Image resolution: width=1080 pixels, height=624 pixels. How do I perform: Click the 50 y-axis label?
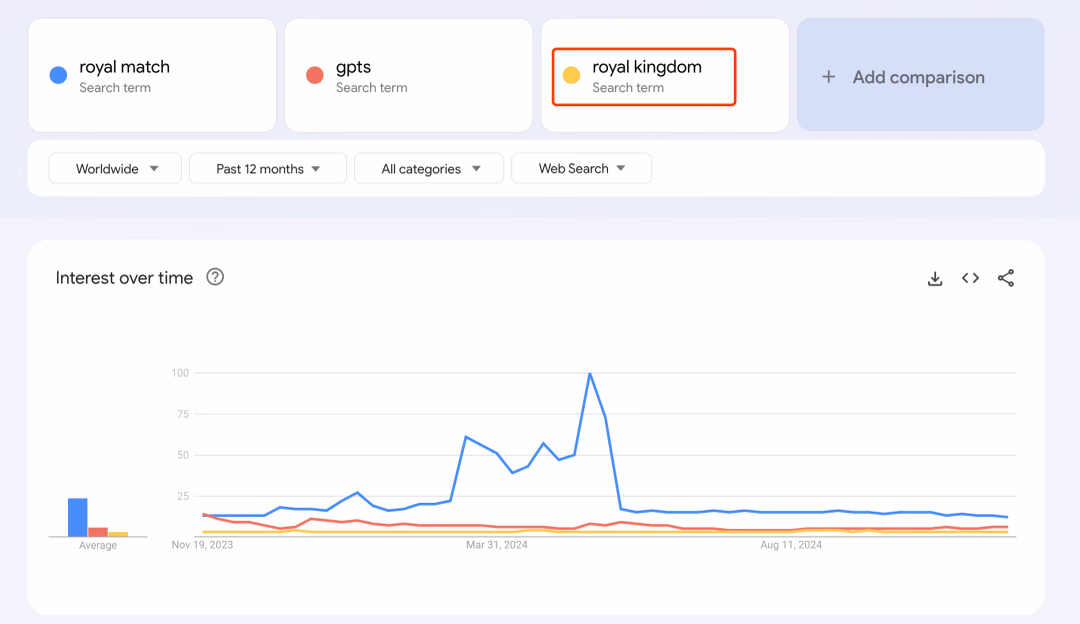pos(183,455)
